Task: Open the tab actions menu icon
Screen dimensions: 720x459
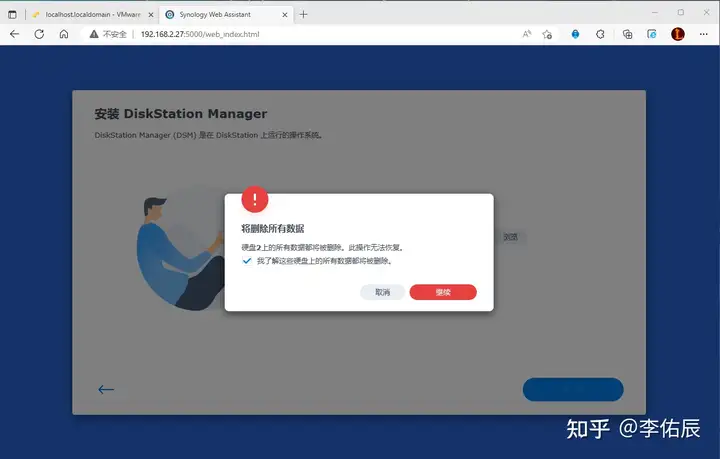Action: [x=12, y=15]
